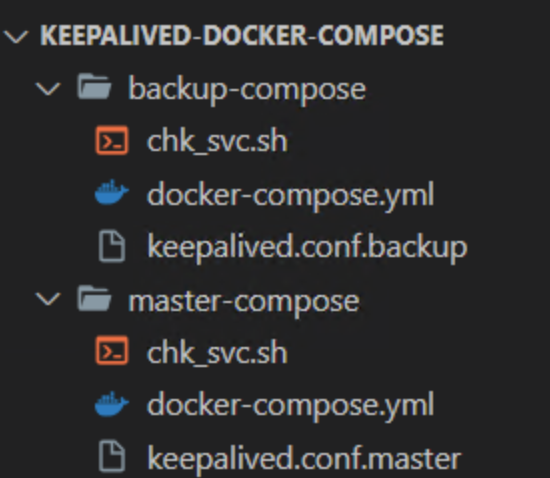550x478 pixels.
Task: Collapse the KEEPALIVED-DOCKER-COMPOSE root chevron
Action: click(x=16, y=36)
